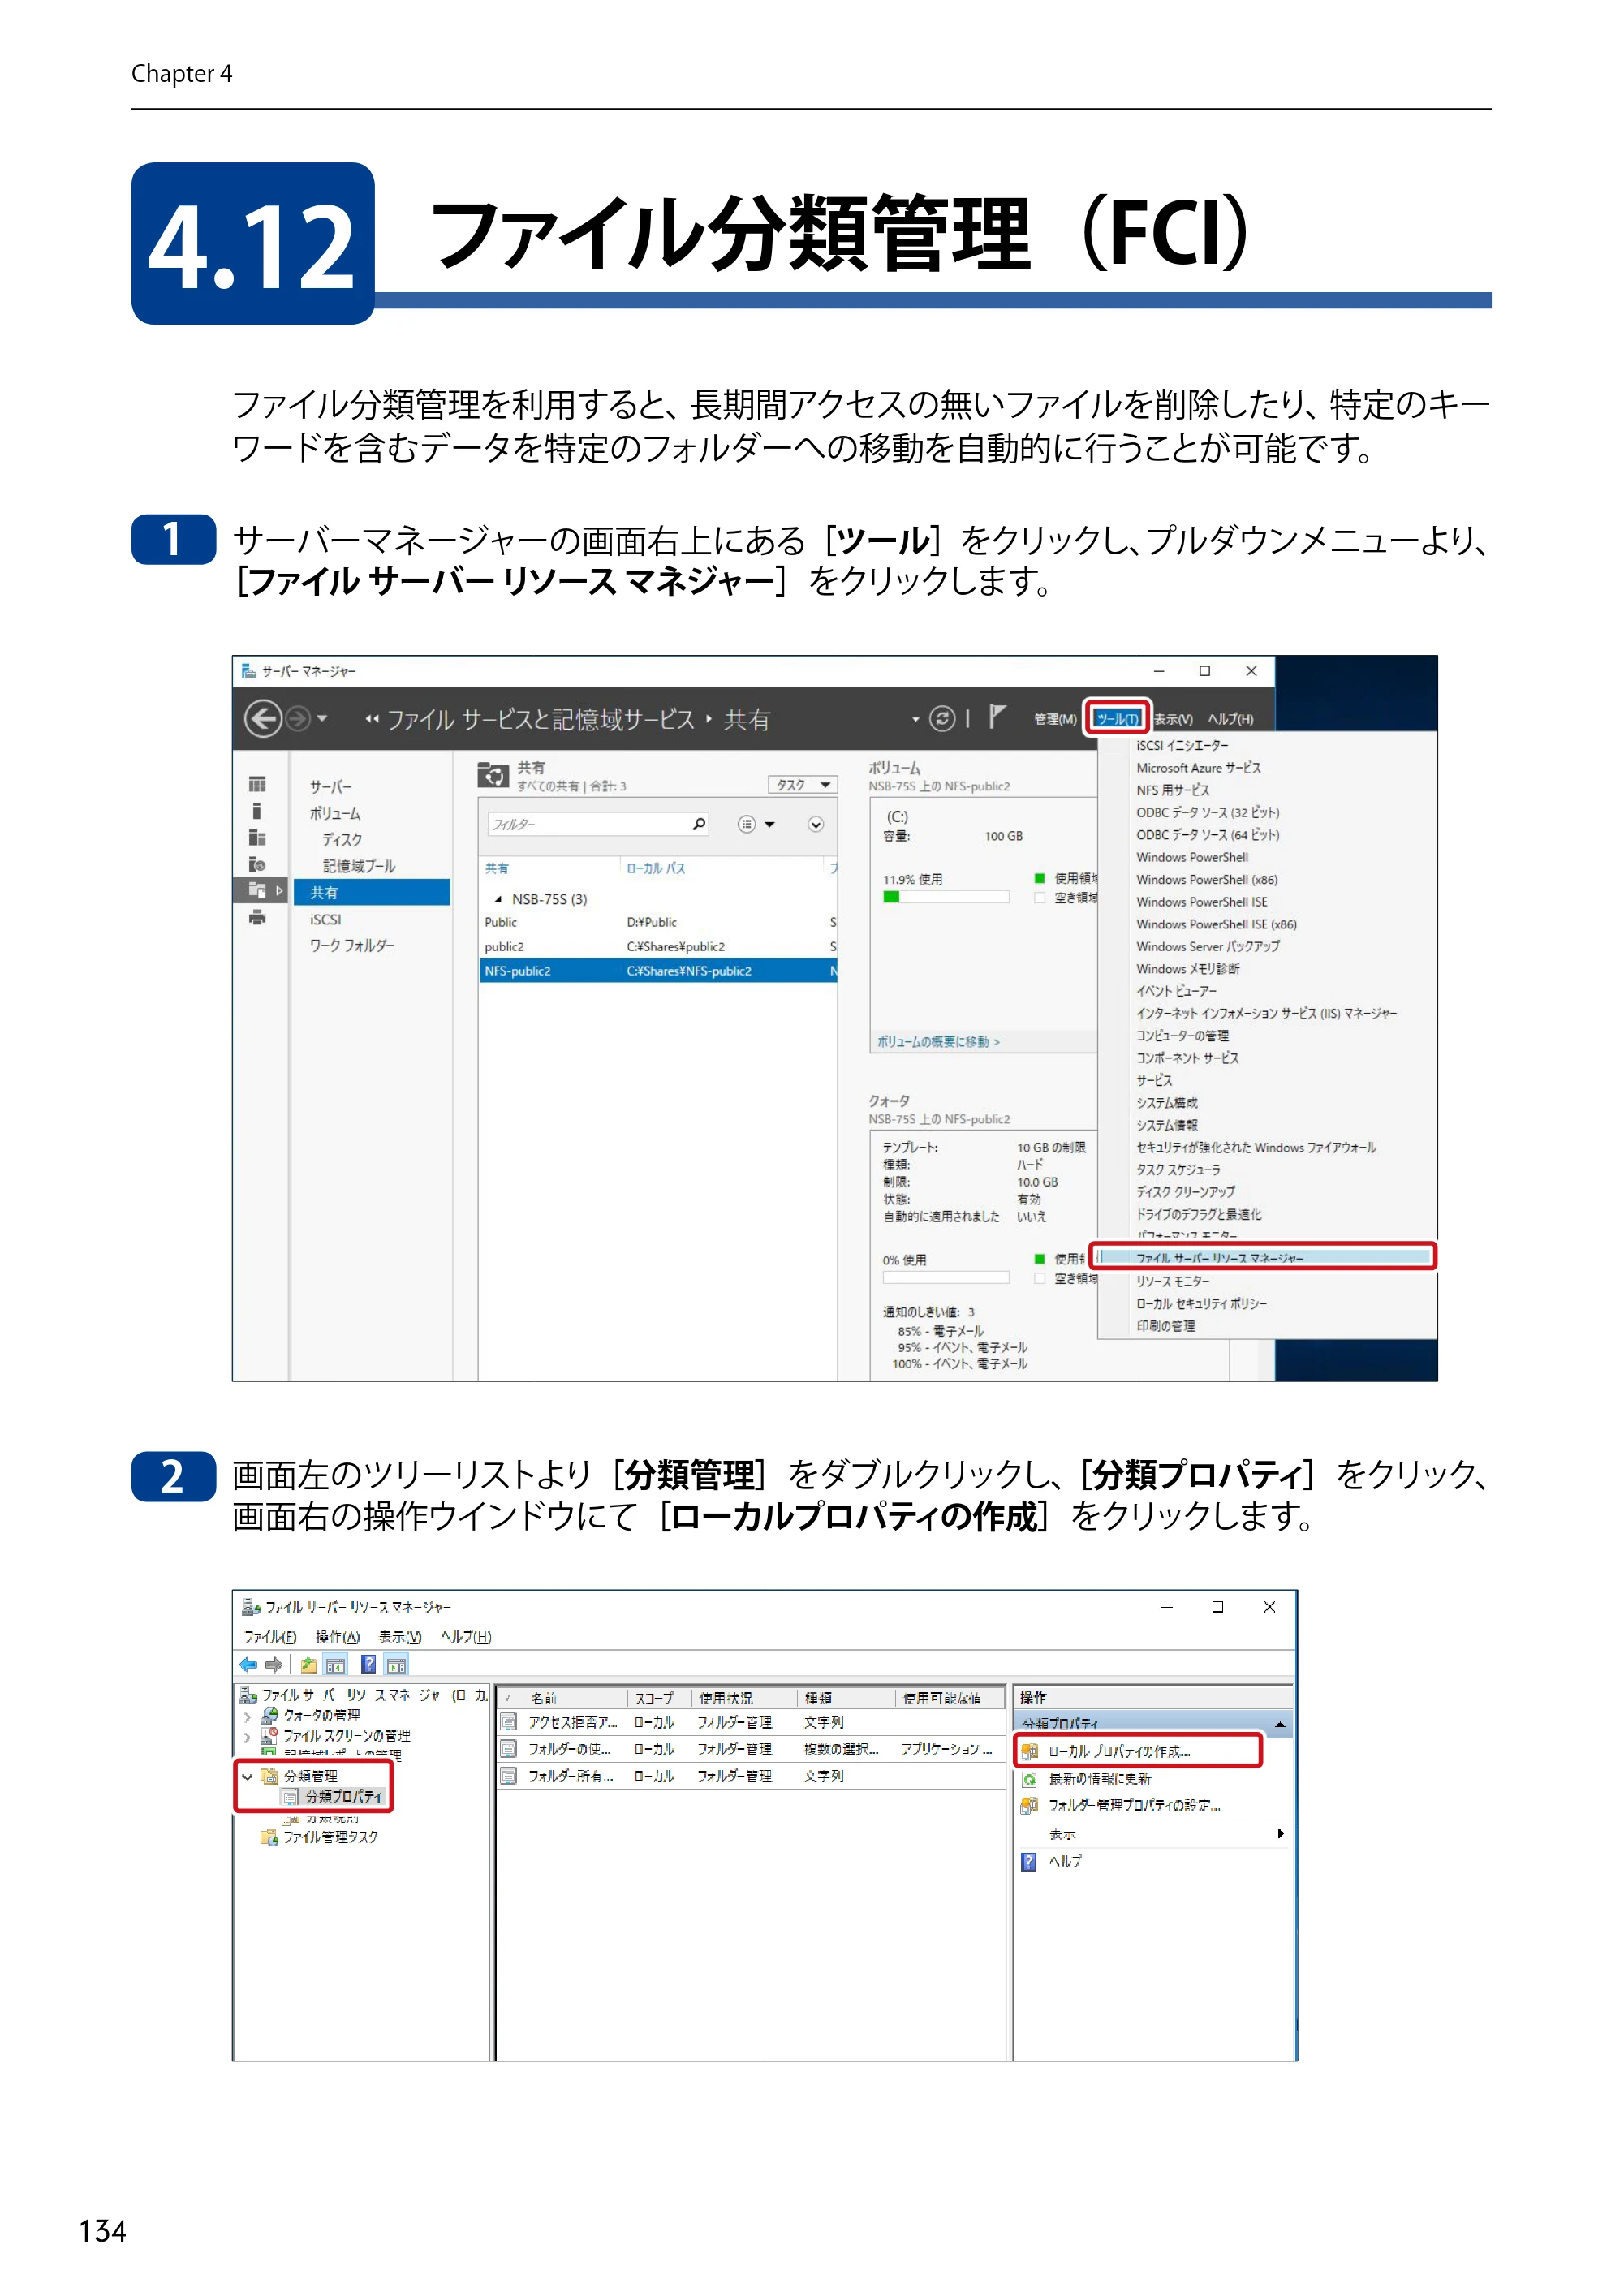This screenshot has width=1624, height=2296.
Task: Select the dashboard icon in Server Manager sidebar
Action: [258, 784]
